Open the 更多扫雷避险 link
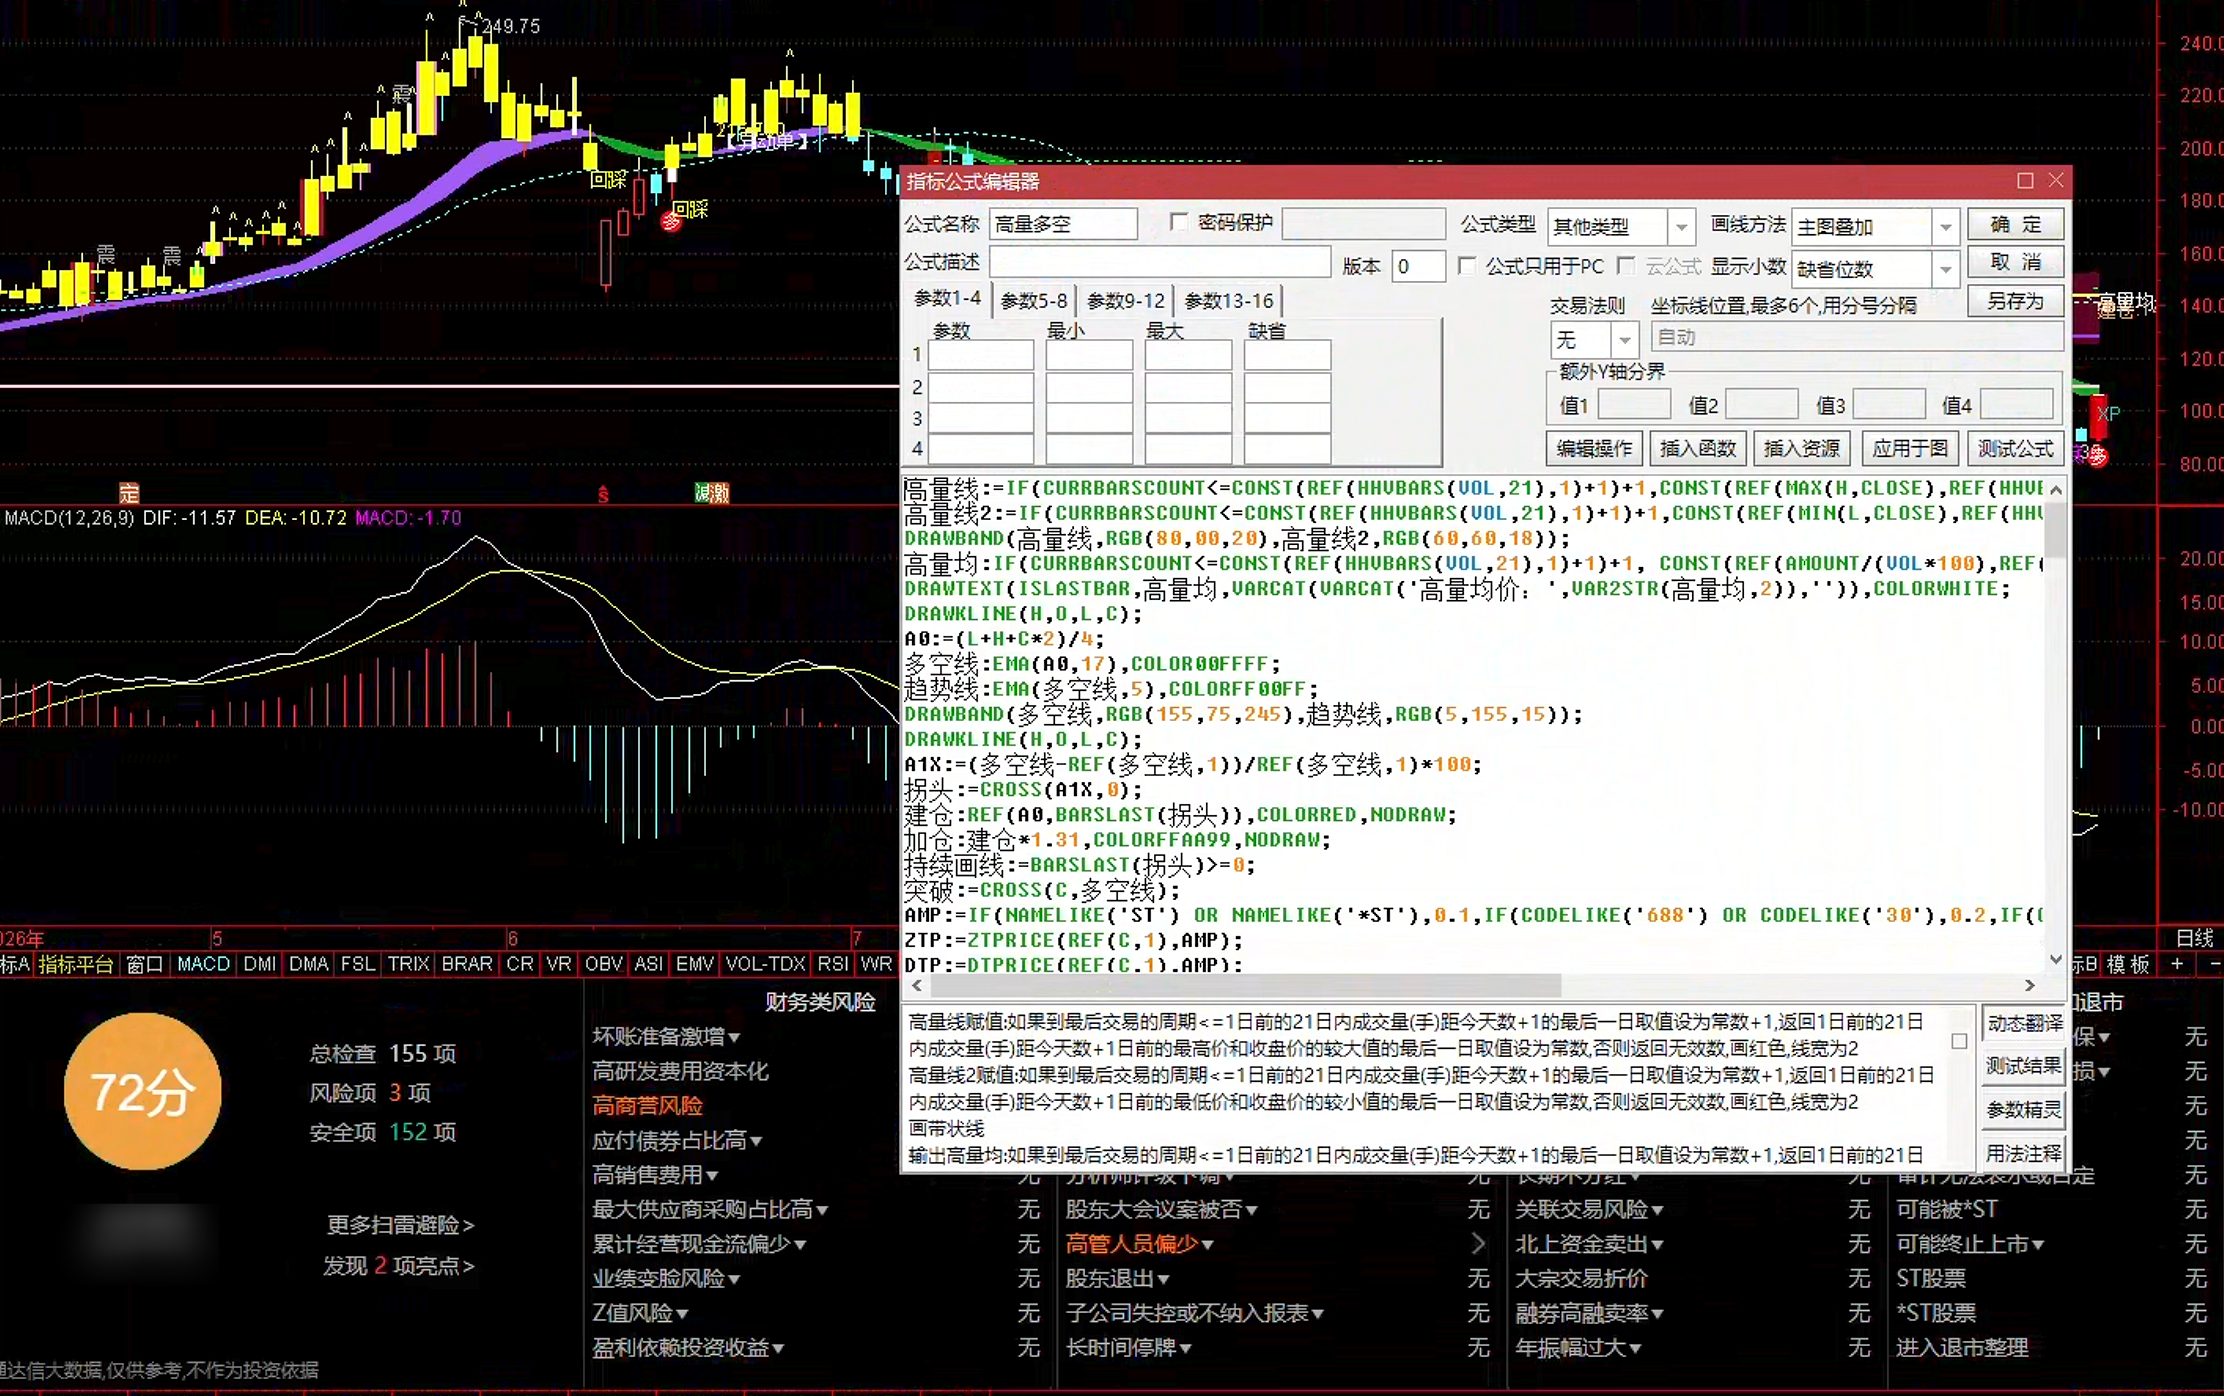 (x=400, y=1225)
